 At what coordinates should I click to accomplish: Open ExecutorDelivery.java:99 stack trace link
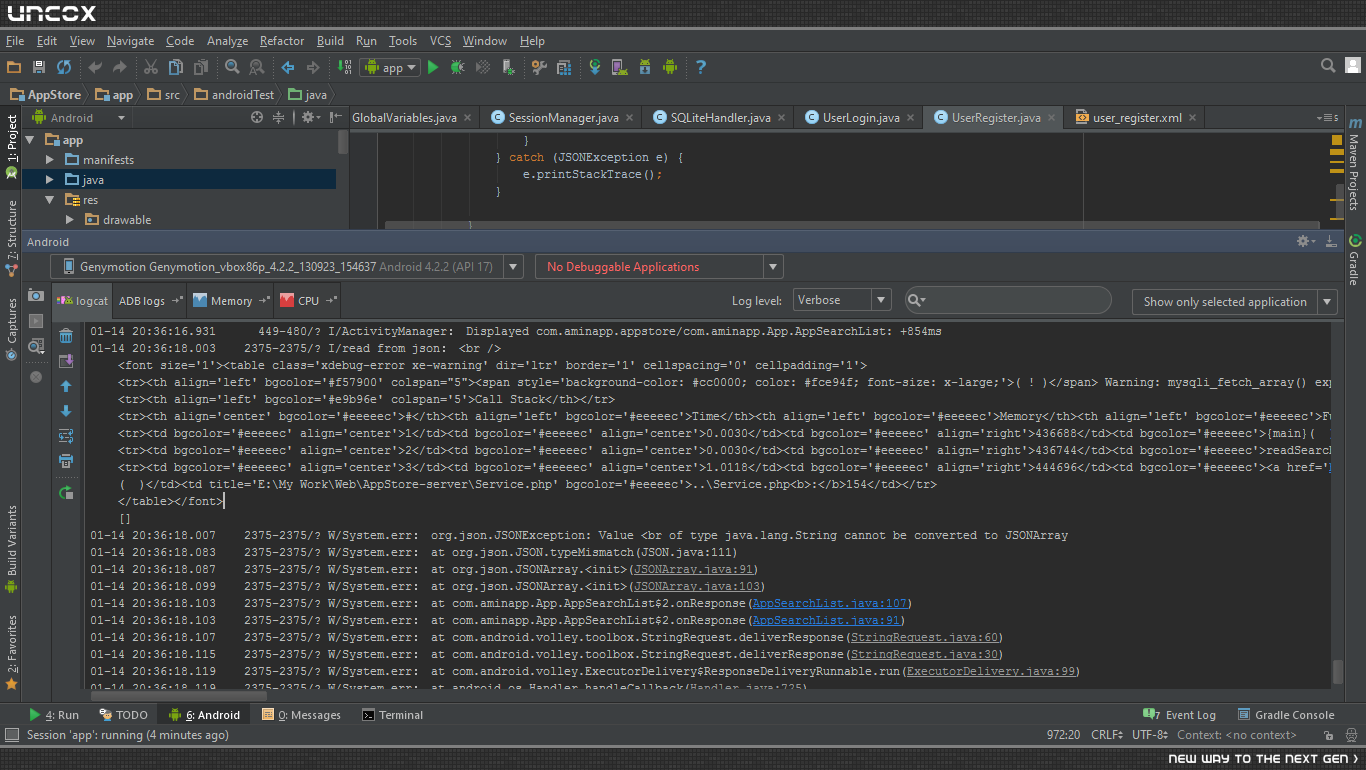click(x=989, y=671)
